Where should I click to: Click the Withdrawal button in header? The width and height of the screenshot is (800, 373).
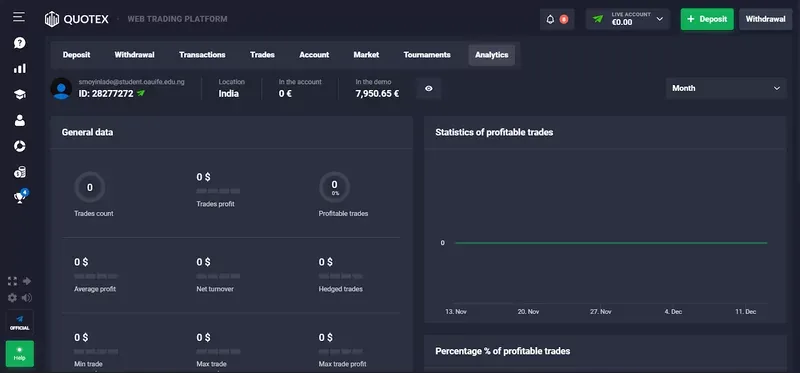pos(765,19)
